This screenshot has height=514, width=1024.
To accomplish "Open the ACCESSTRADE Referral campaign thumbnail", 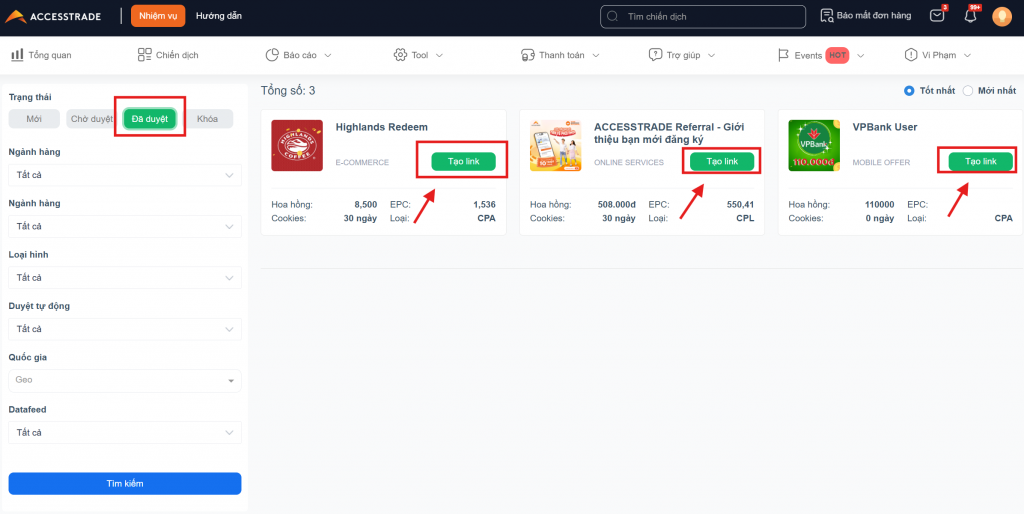I will coord(556,146).
